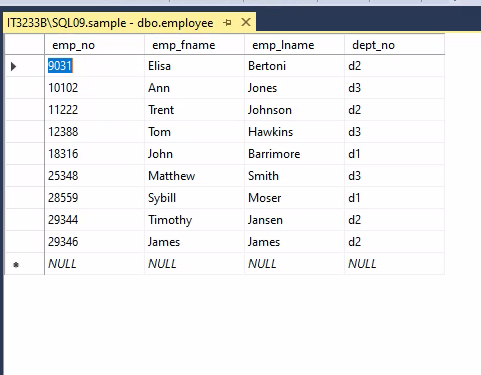The width and height of the screenshot is (481, 375).
Task: Click emp_no cell 9031
Action: pyautogui.click(x=95, y=66)
